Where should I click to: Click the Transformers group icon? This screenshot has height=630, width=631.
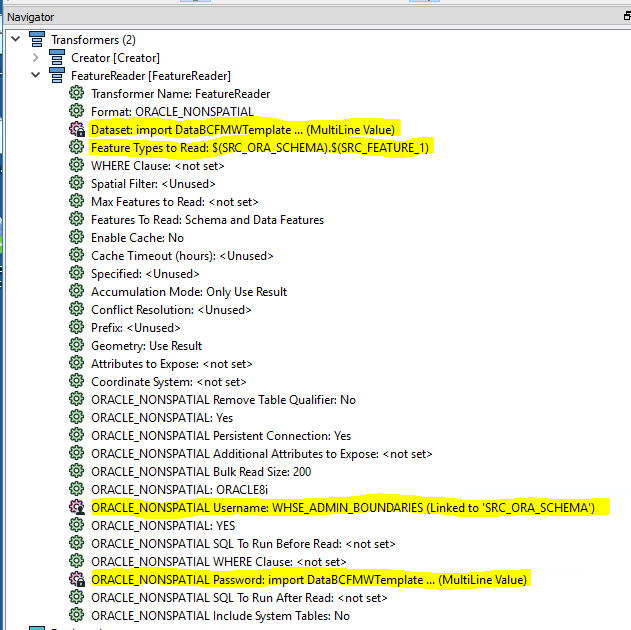coord(37,39)
